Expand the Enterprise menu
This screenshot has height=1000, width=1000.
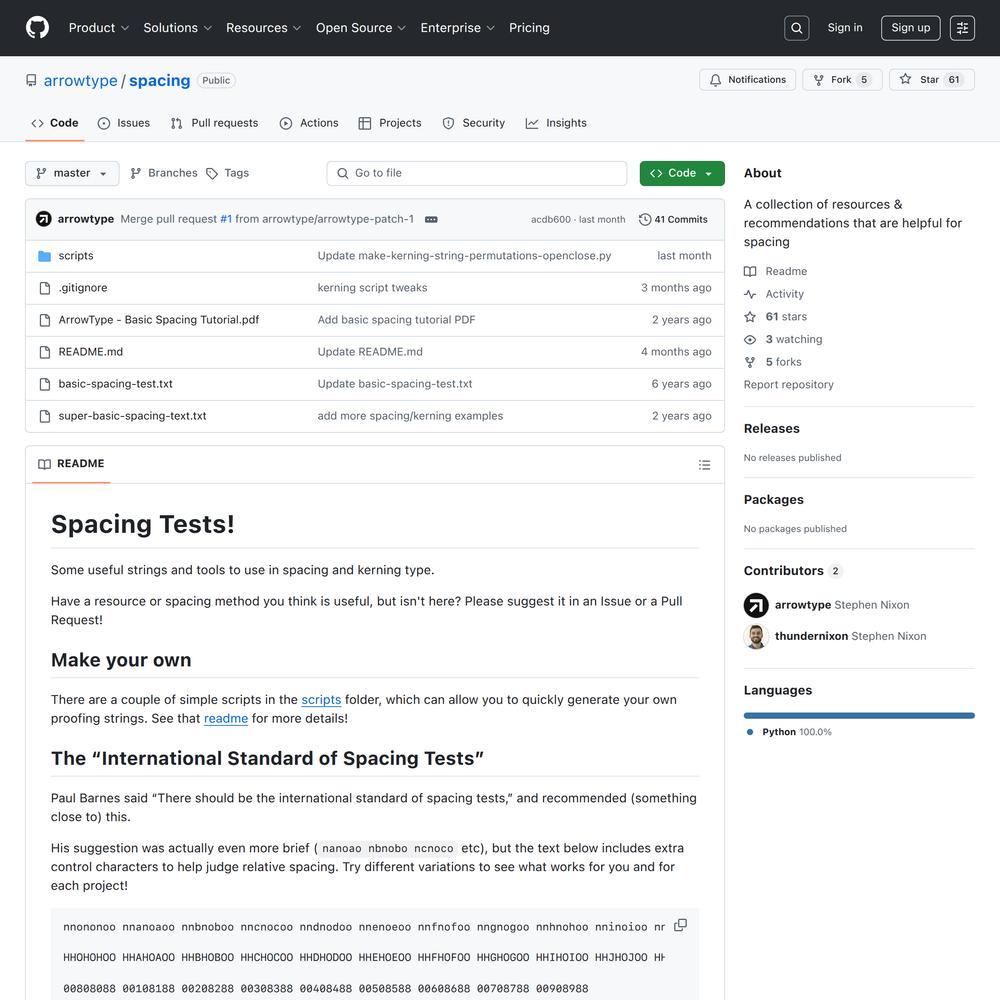click(x=457, y=28)
